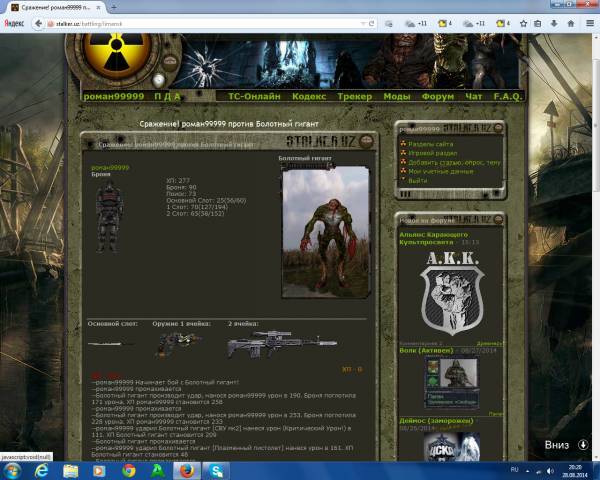Select the Сражение! роман99999 browser tab

tap(55, 7)
